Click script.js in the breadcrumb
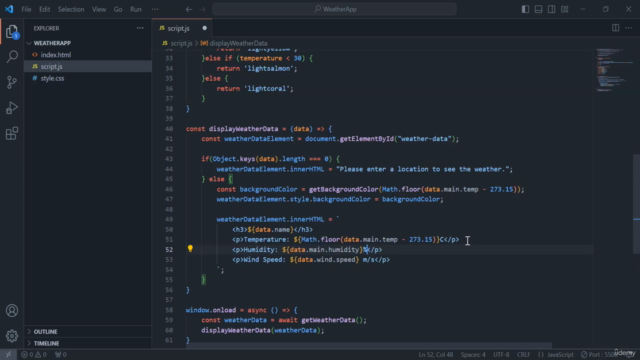Screen dimensions: 640x360 [x=181, y=43]
